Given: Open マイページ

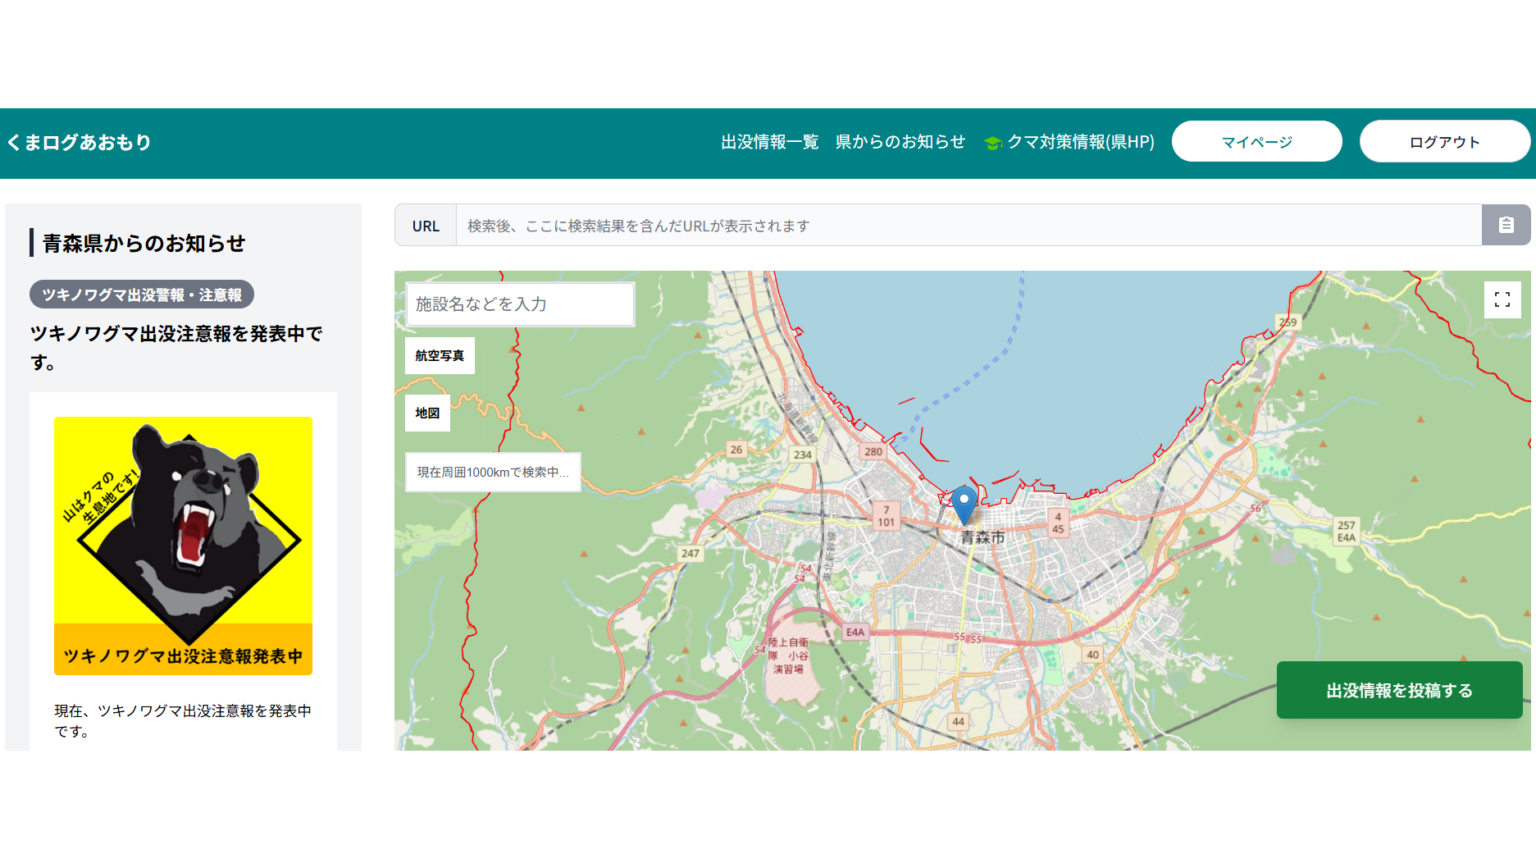Looking at the screenshot, I should 1257,141.
